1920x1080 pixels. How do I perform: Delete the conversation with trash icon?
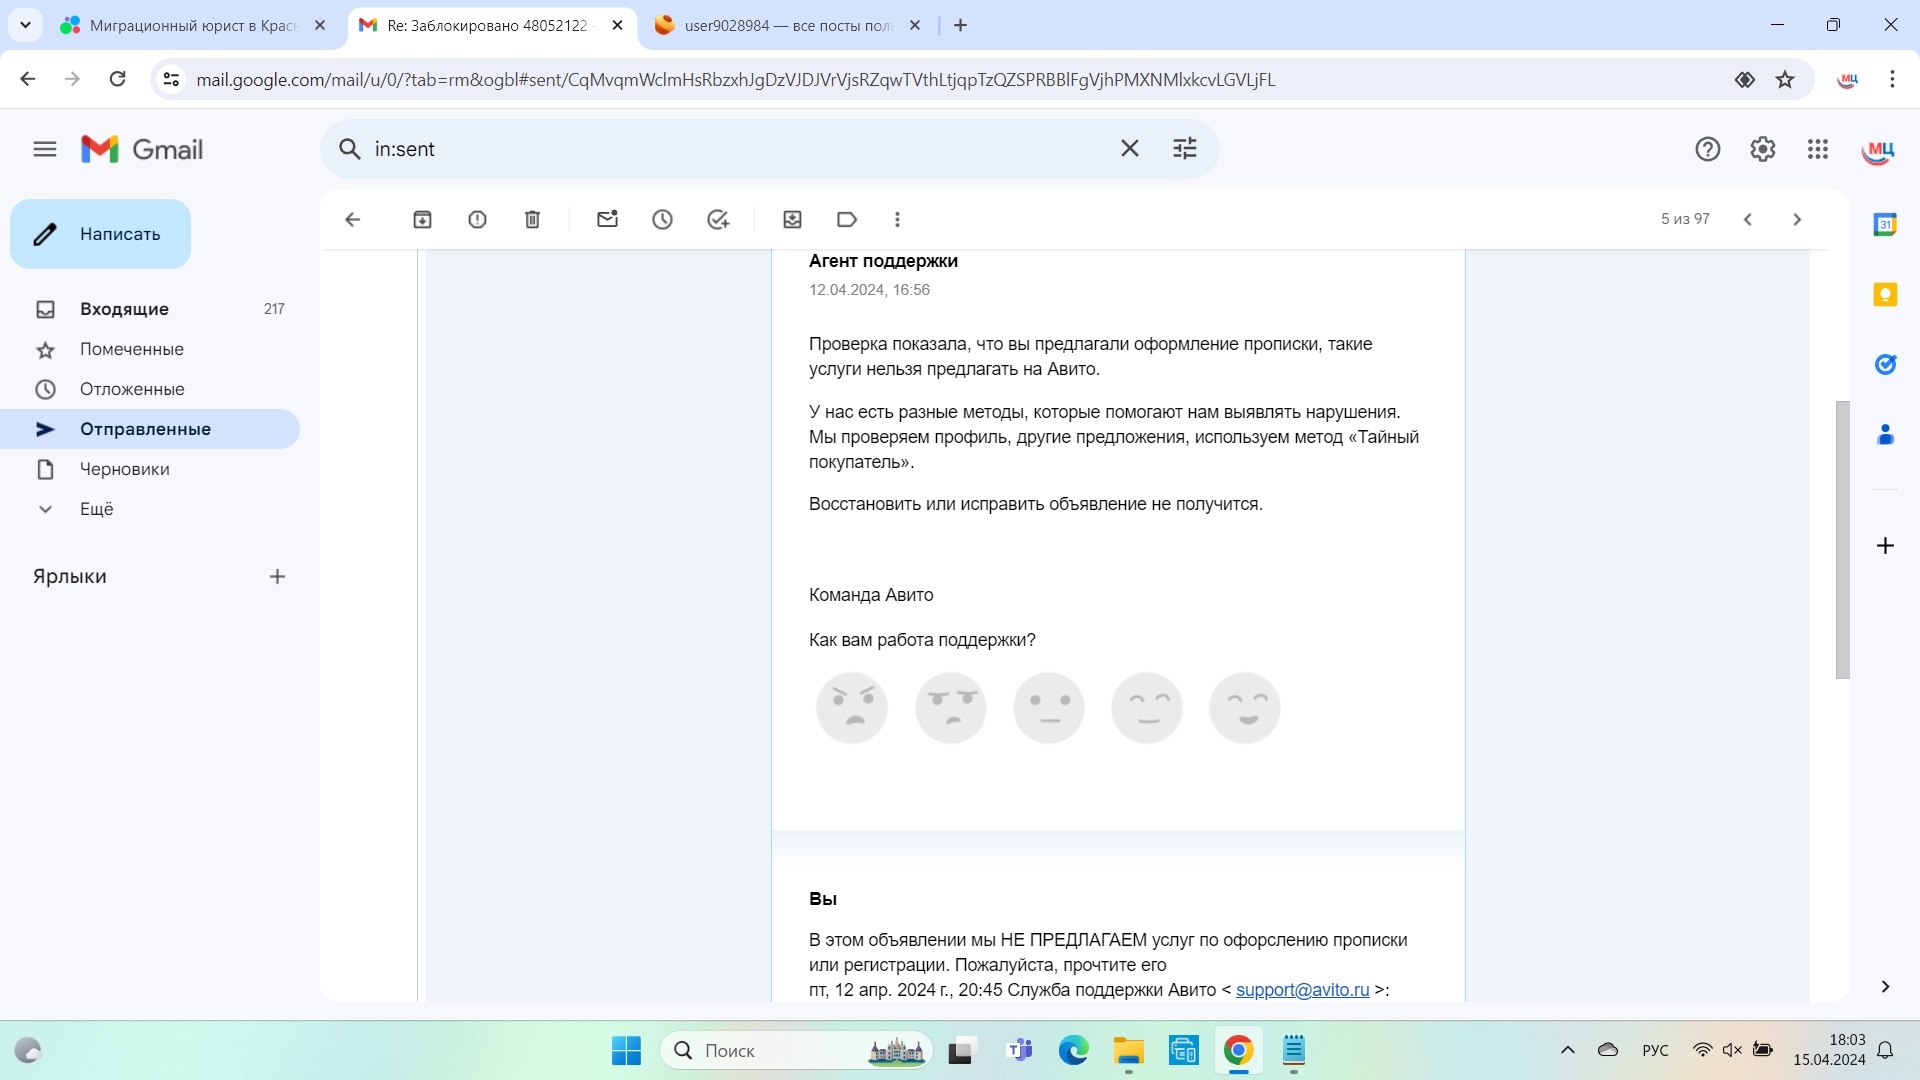coord(532,220)
